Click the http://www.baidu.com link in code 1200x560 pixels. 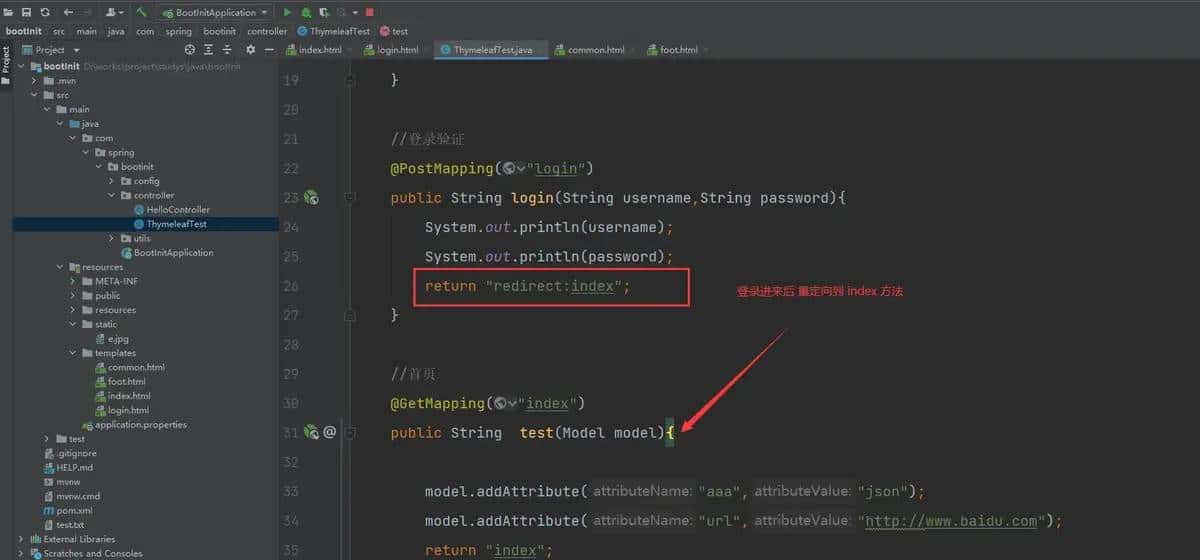coord(952,520)
